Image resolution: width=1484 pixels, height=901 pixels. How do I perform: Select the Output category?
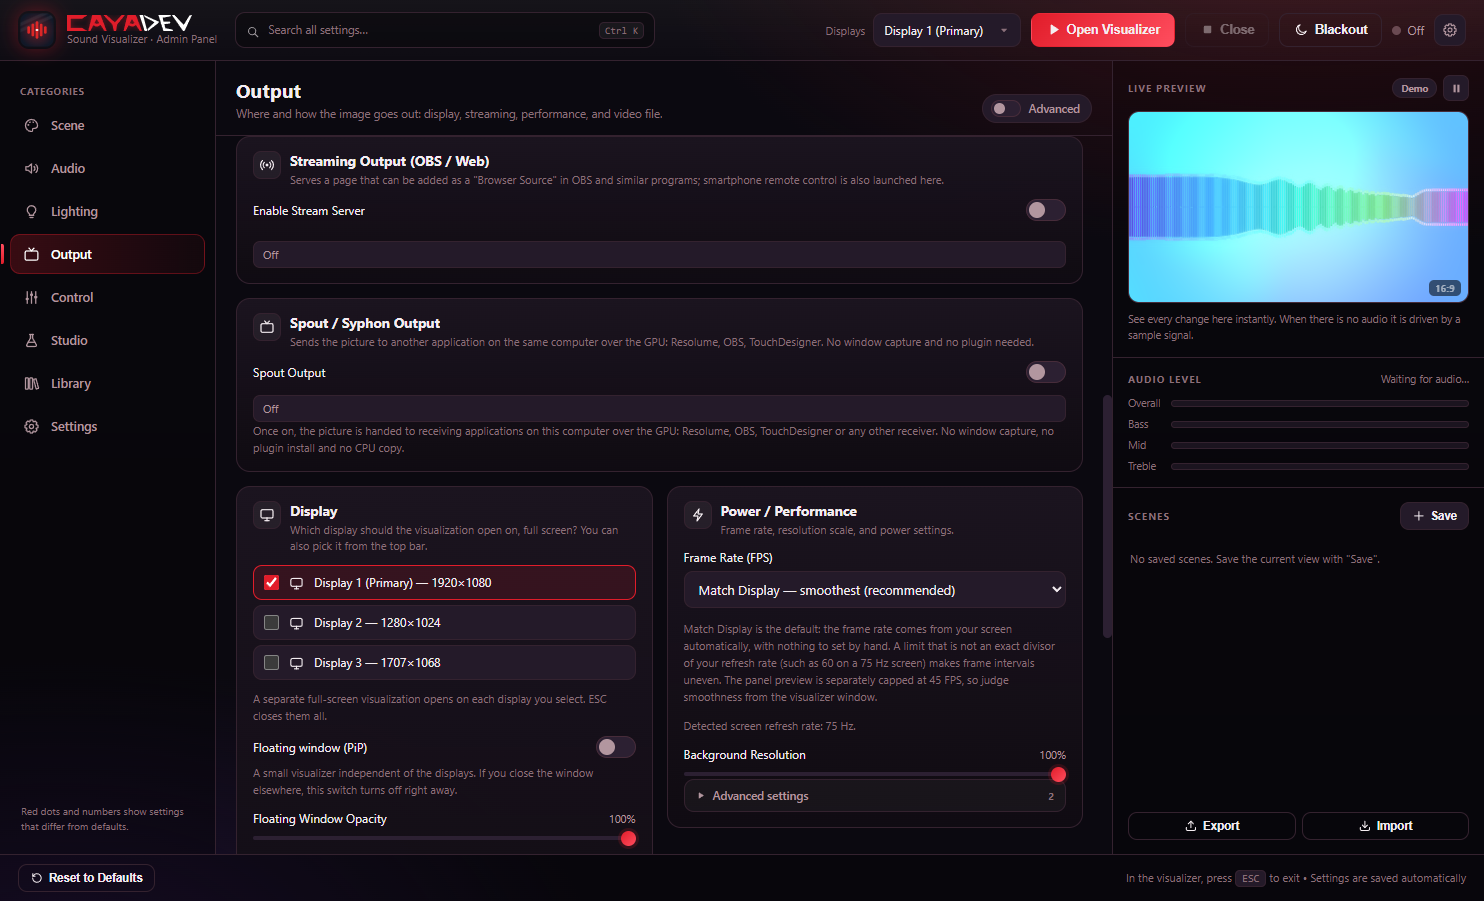pos(107,254)
